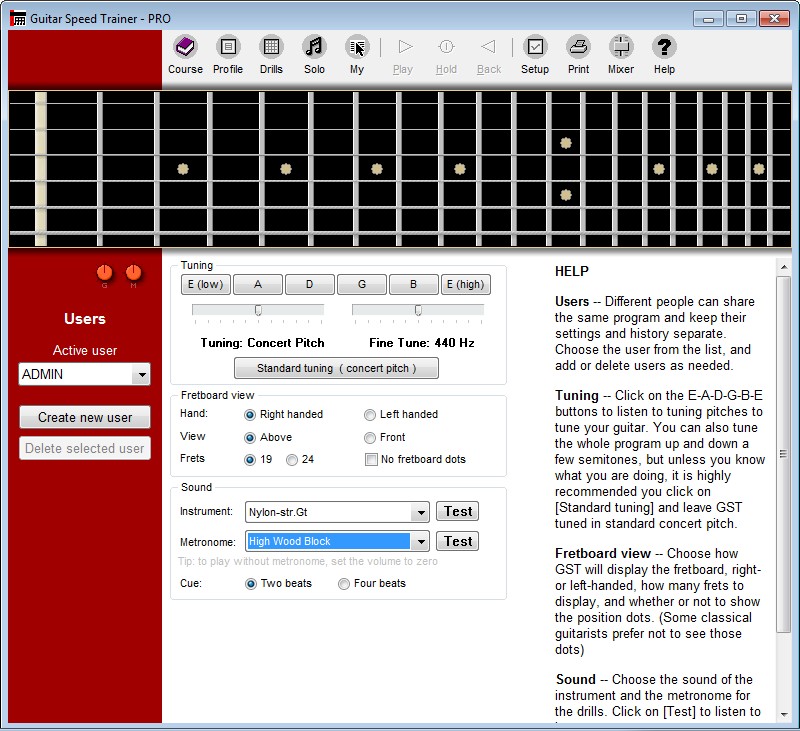Screen dimensions: 800x731
Task: Select Two beats cue option
Action: click(x=251, y=584)
